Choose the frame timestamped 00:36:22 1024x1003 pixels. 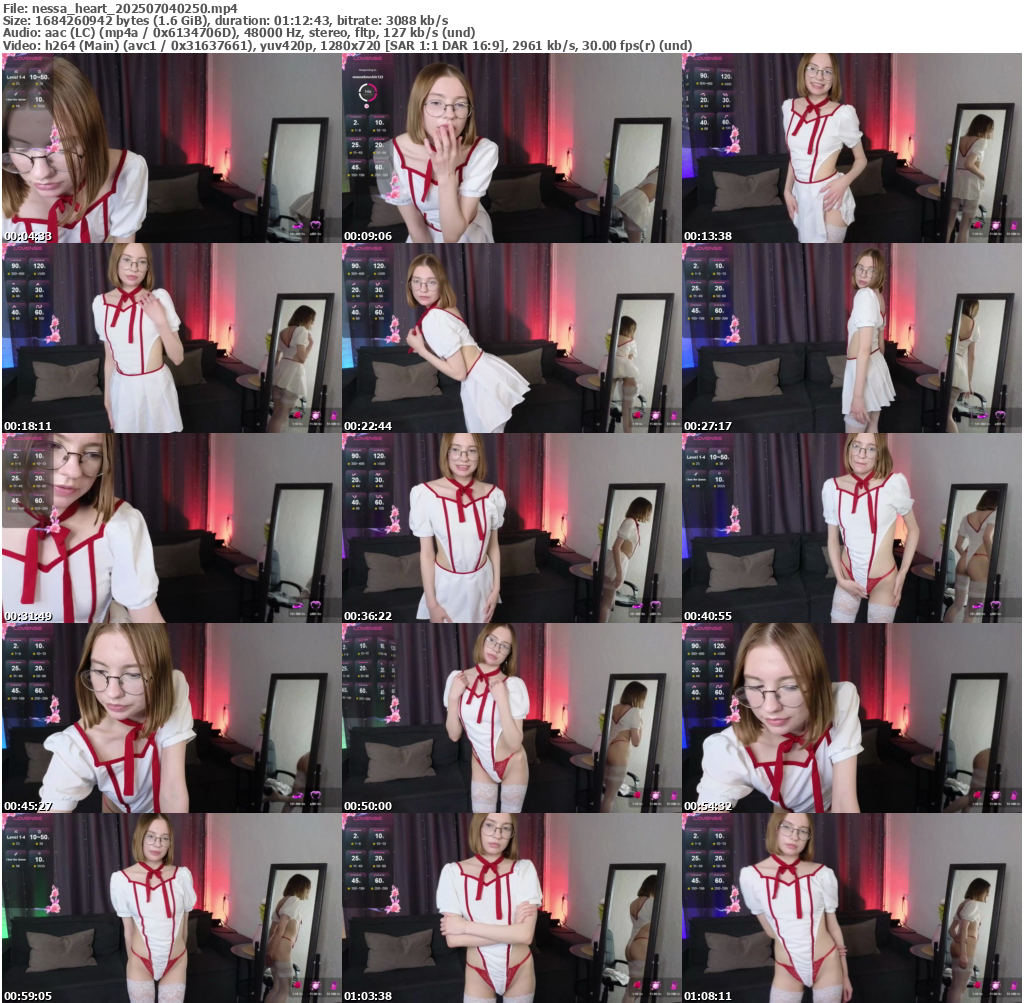[x=511, y=528]
